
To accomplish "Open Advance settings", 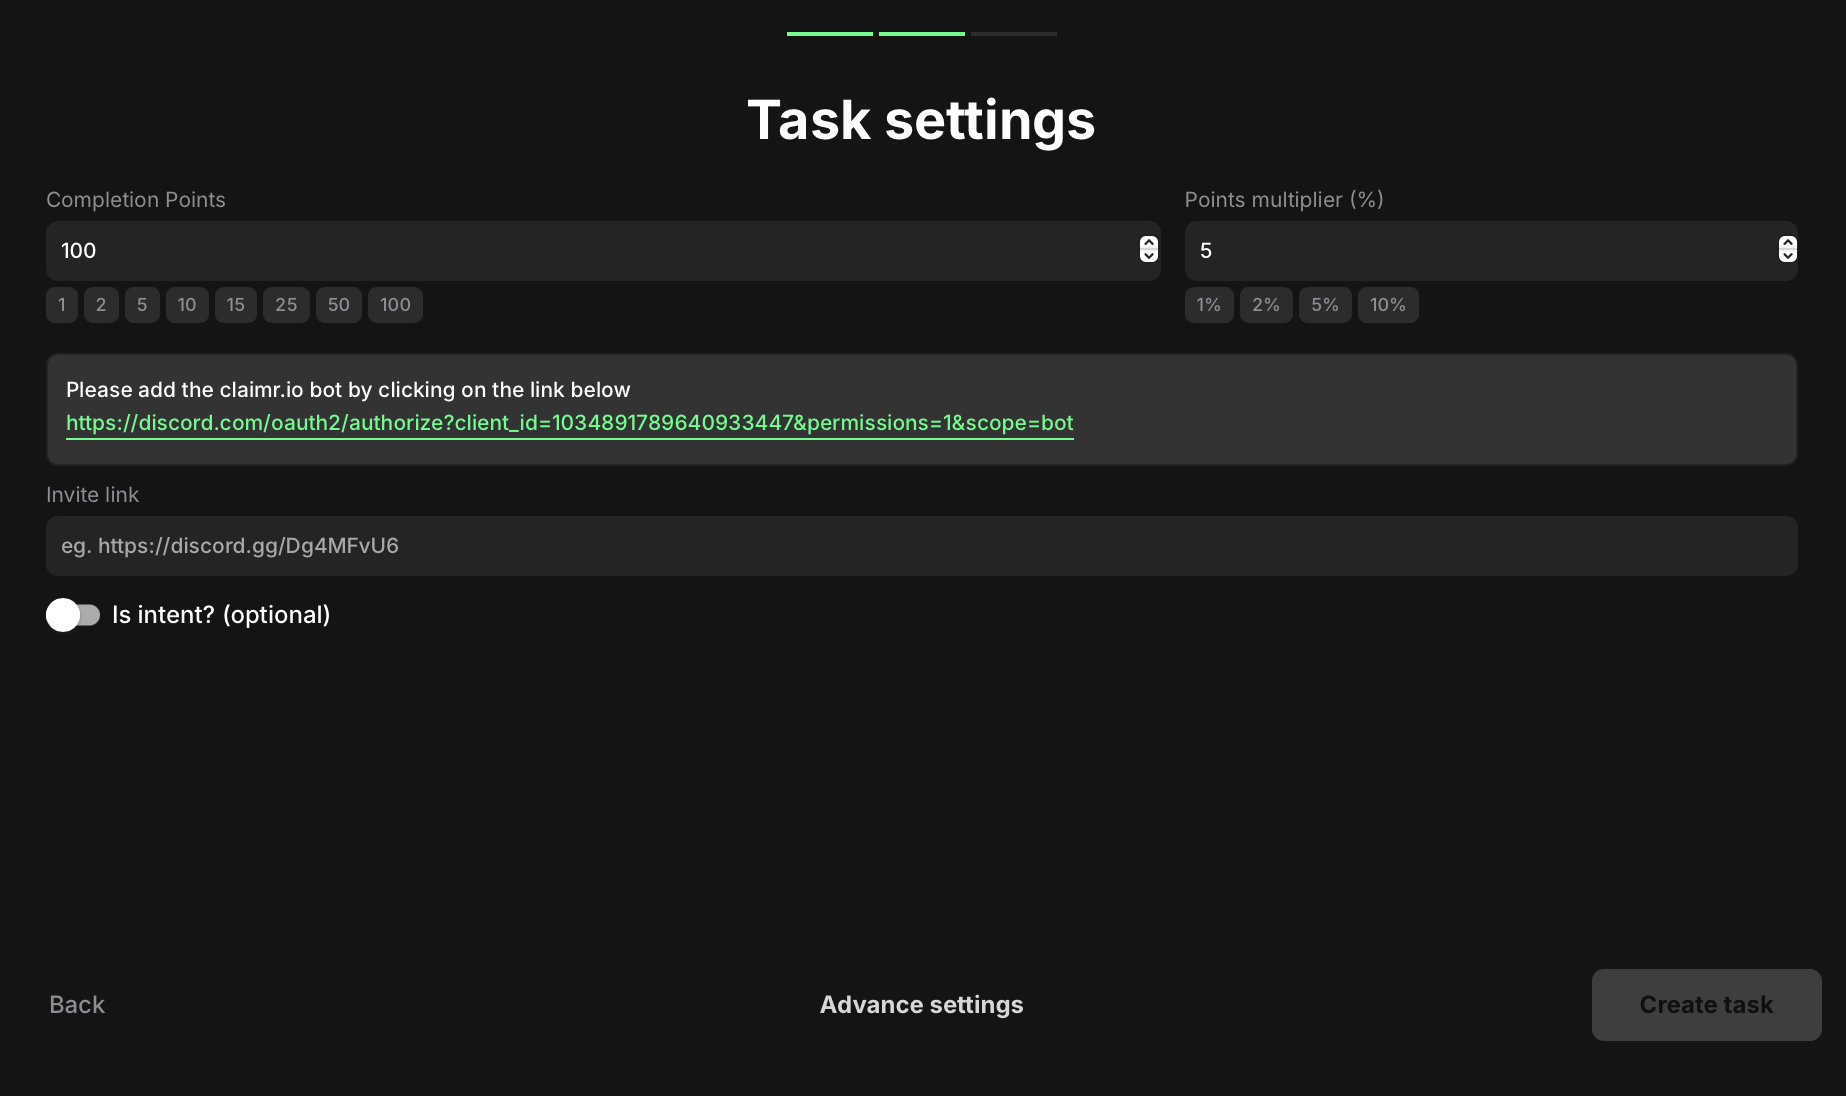I will 921,1005.
